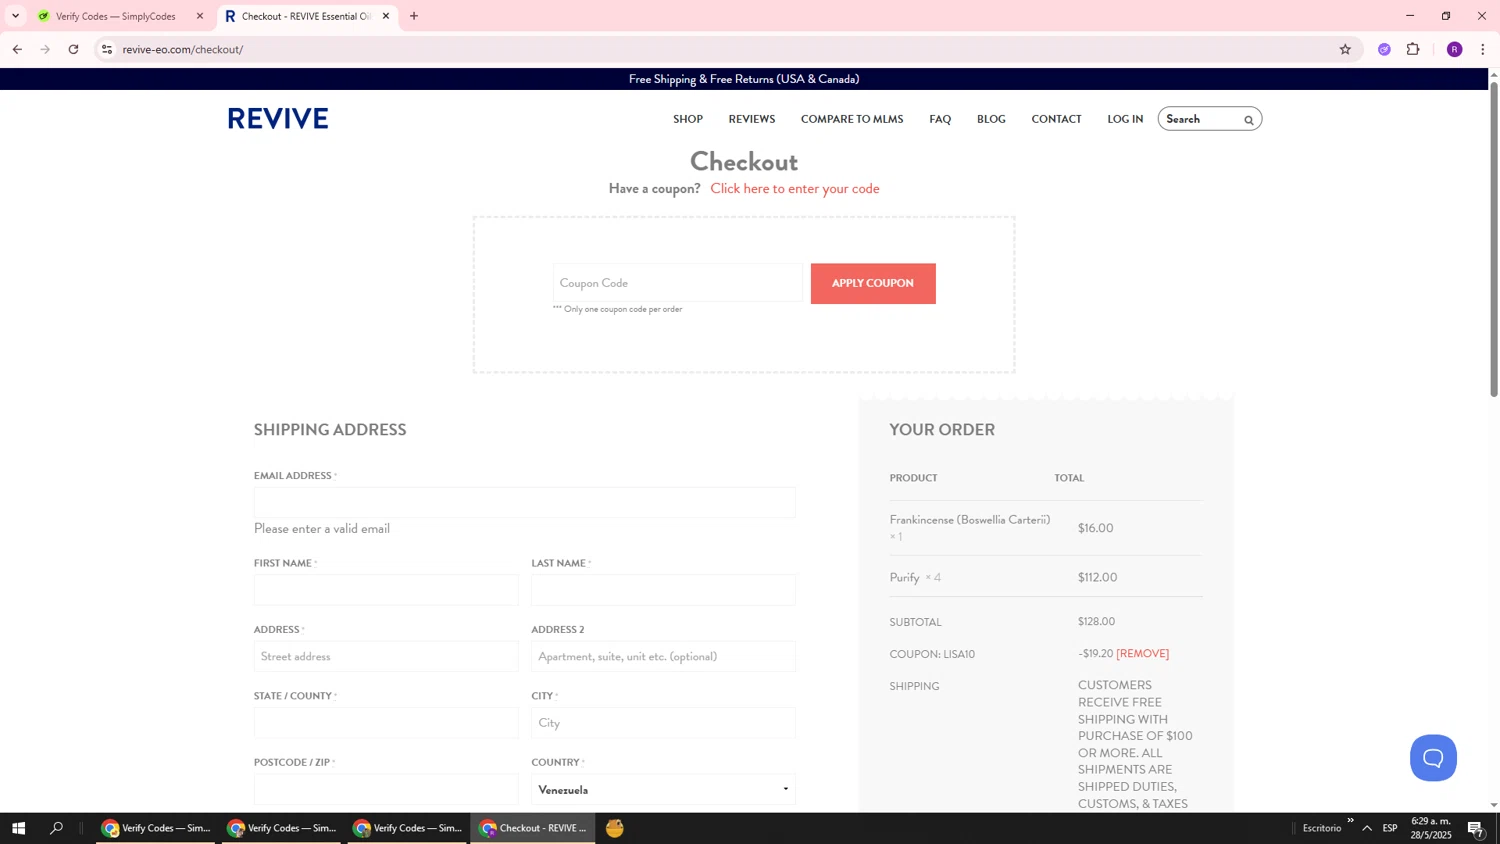Open third Verify Codes taskbar window
Screen dimensions: 1500x844
point(407,828)
